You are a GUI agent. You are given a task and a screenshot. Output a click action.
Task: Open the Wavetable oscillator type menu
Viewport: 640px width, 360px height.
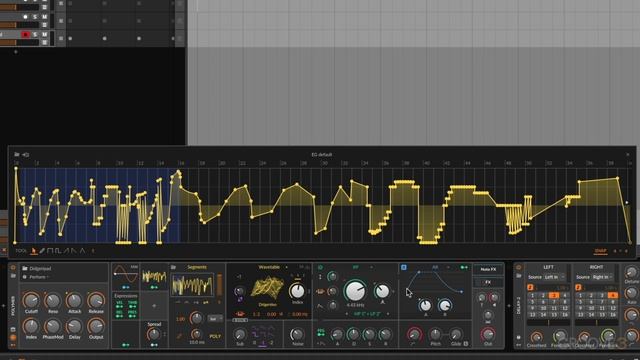(x=271, y=267)
